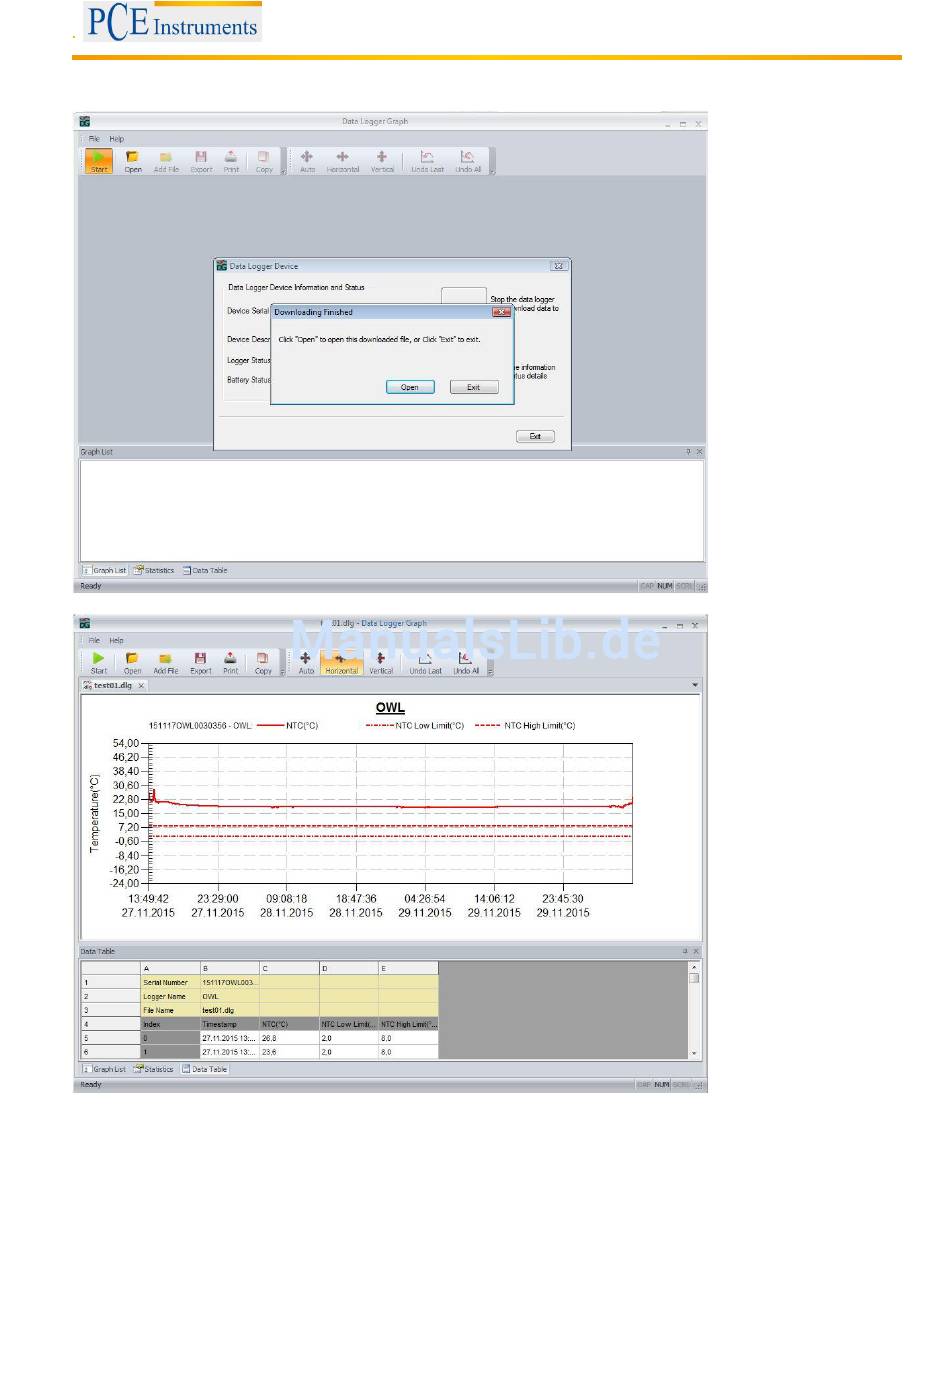The width and height of the screenshot is (950, 1387).
Task: Export data from lower test01.dlg window
Action: (x=200, y=662)
